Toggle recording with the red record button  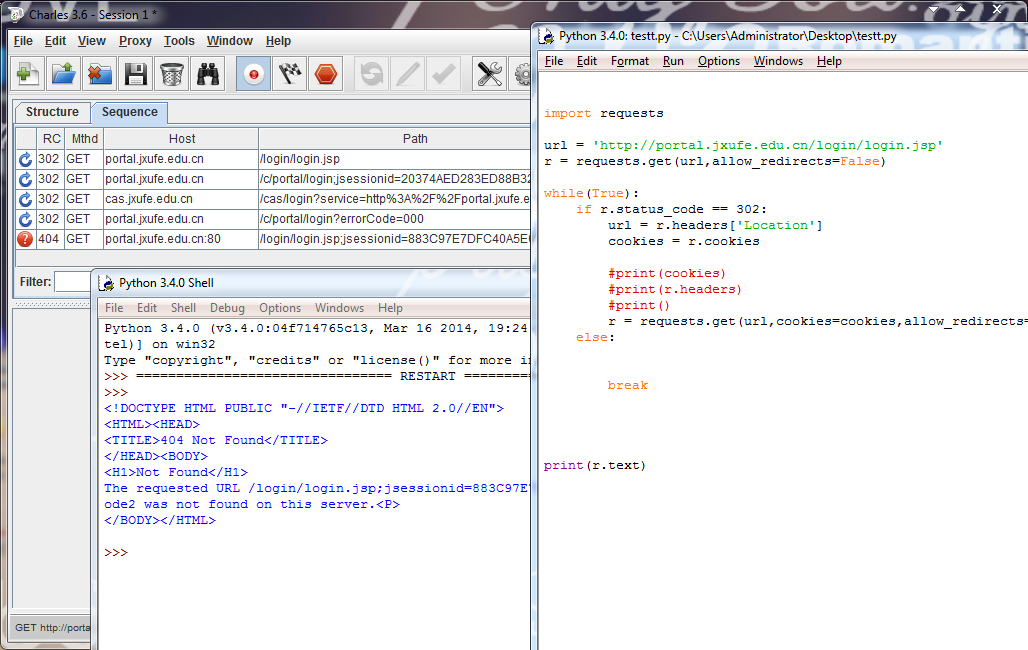[x=254, y=74]
